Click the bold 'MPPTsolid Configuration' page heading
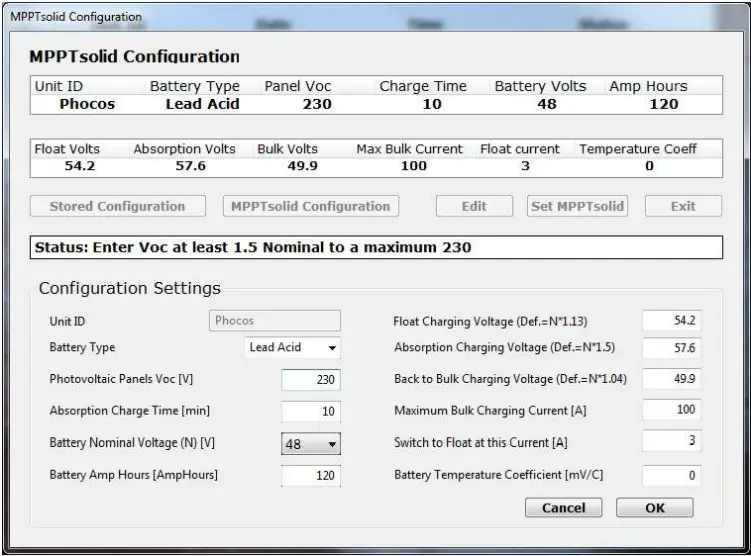This screenshot has height=556, width=751. pos(135,57)
